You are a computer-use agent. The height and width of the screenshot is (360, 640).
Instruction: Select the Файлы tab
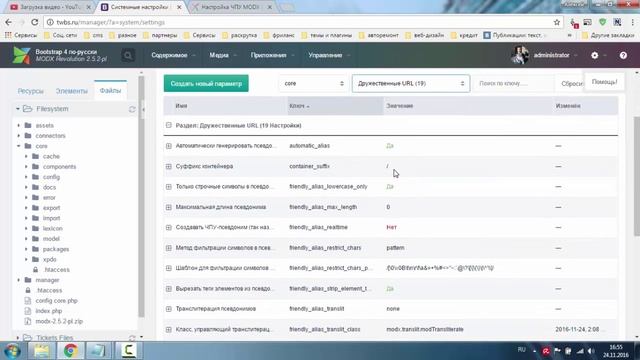[x=110, y=91]
